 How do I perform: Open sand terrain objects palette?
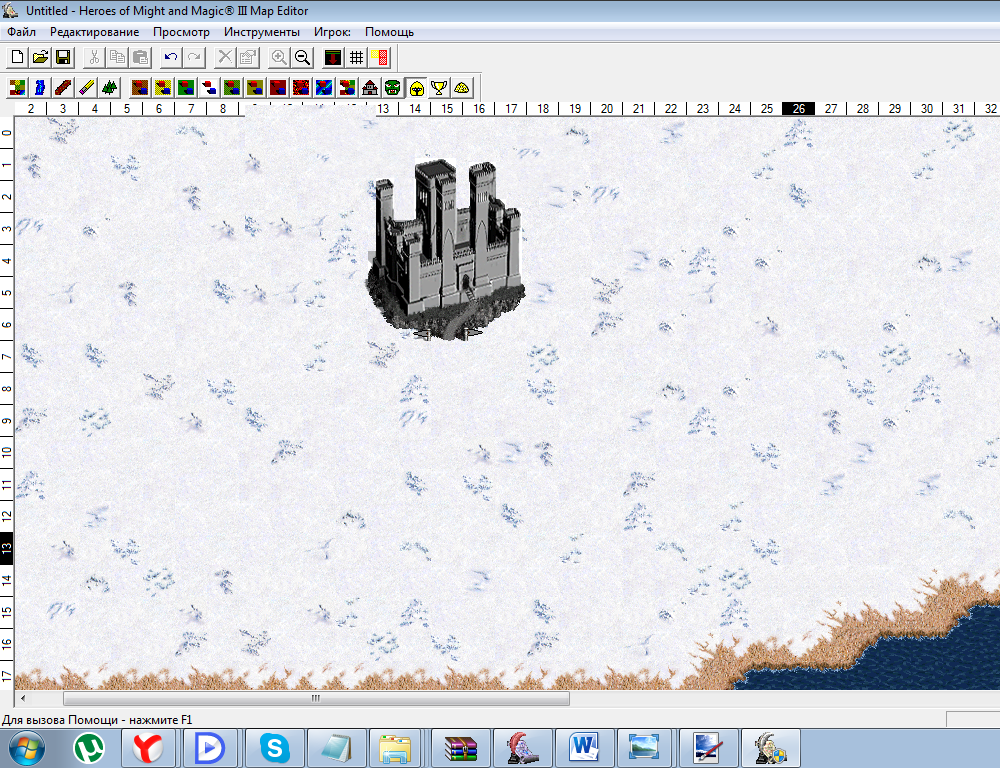tap(163, 87)
